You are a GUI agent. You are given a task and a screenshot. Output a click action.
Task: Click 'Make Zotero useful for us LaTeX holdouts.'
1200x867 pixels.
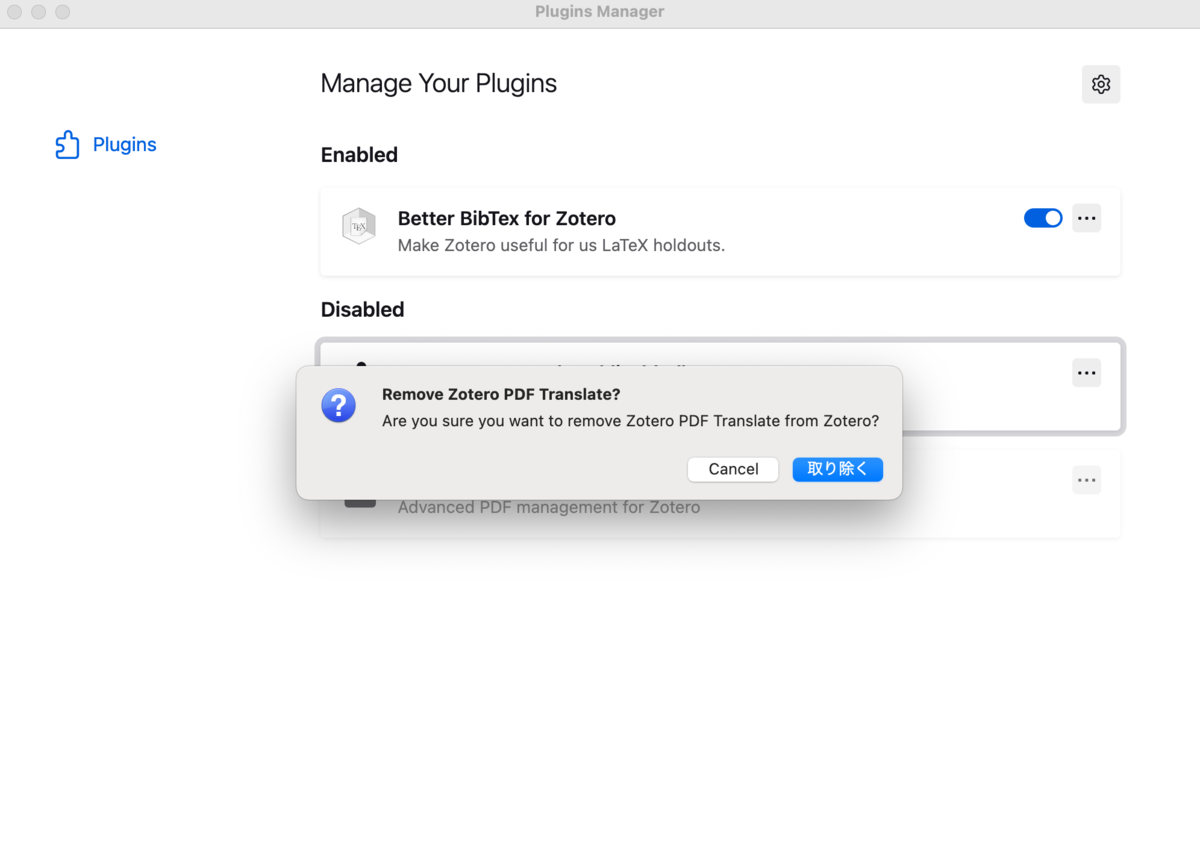tap(561, 245)
